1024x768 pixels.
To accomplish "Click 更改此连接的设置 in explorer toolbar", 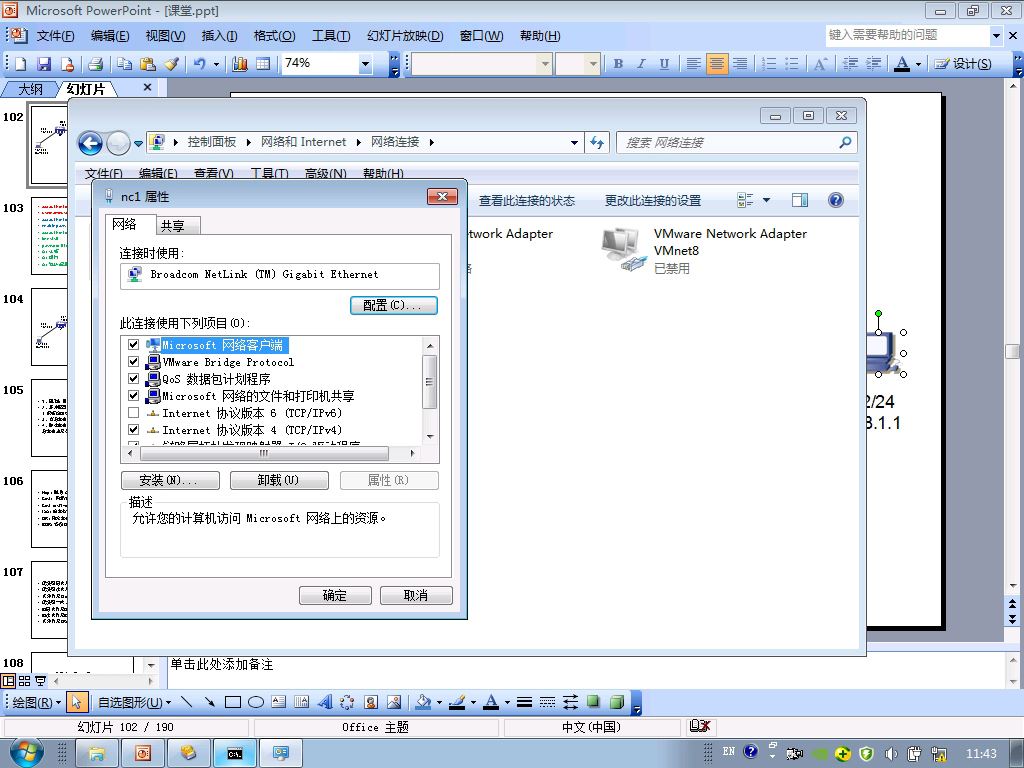I will tap(652, 200).
